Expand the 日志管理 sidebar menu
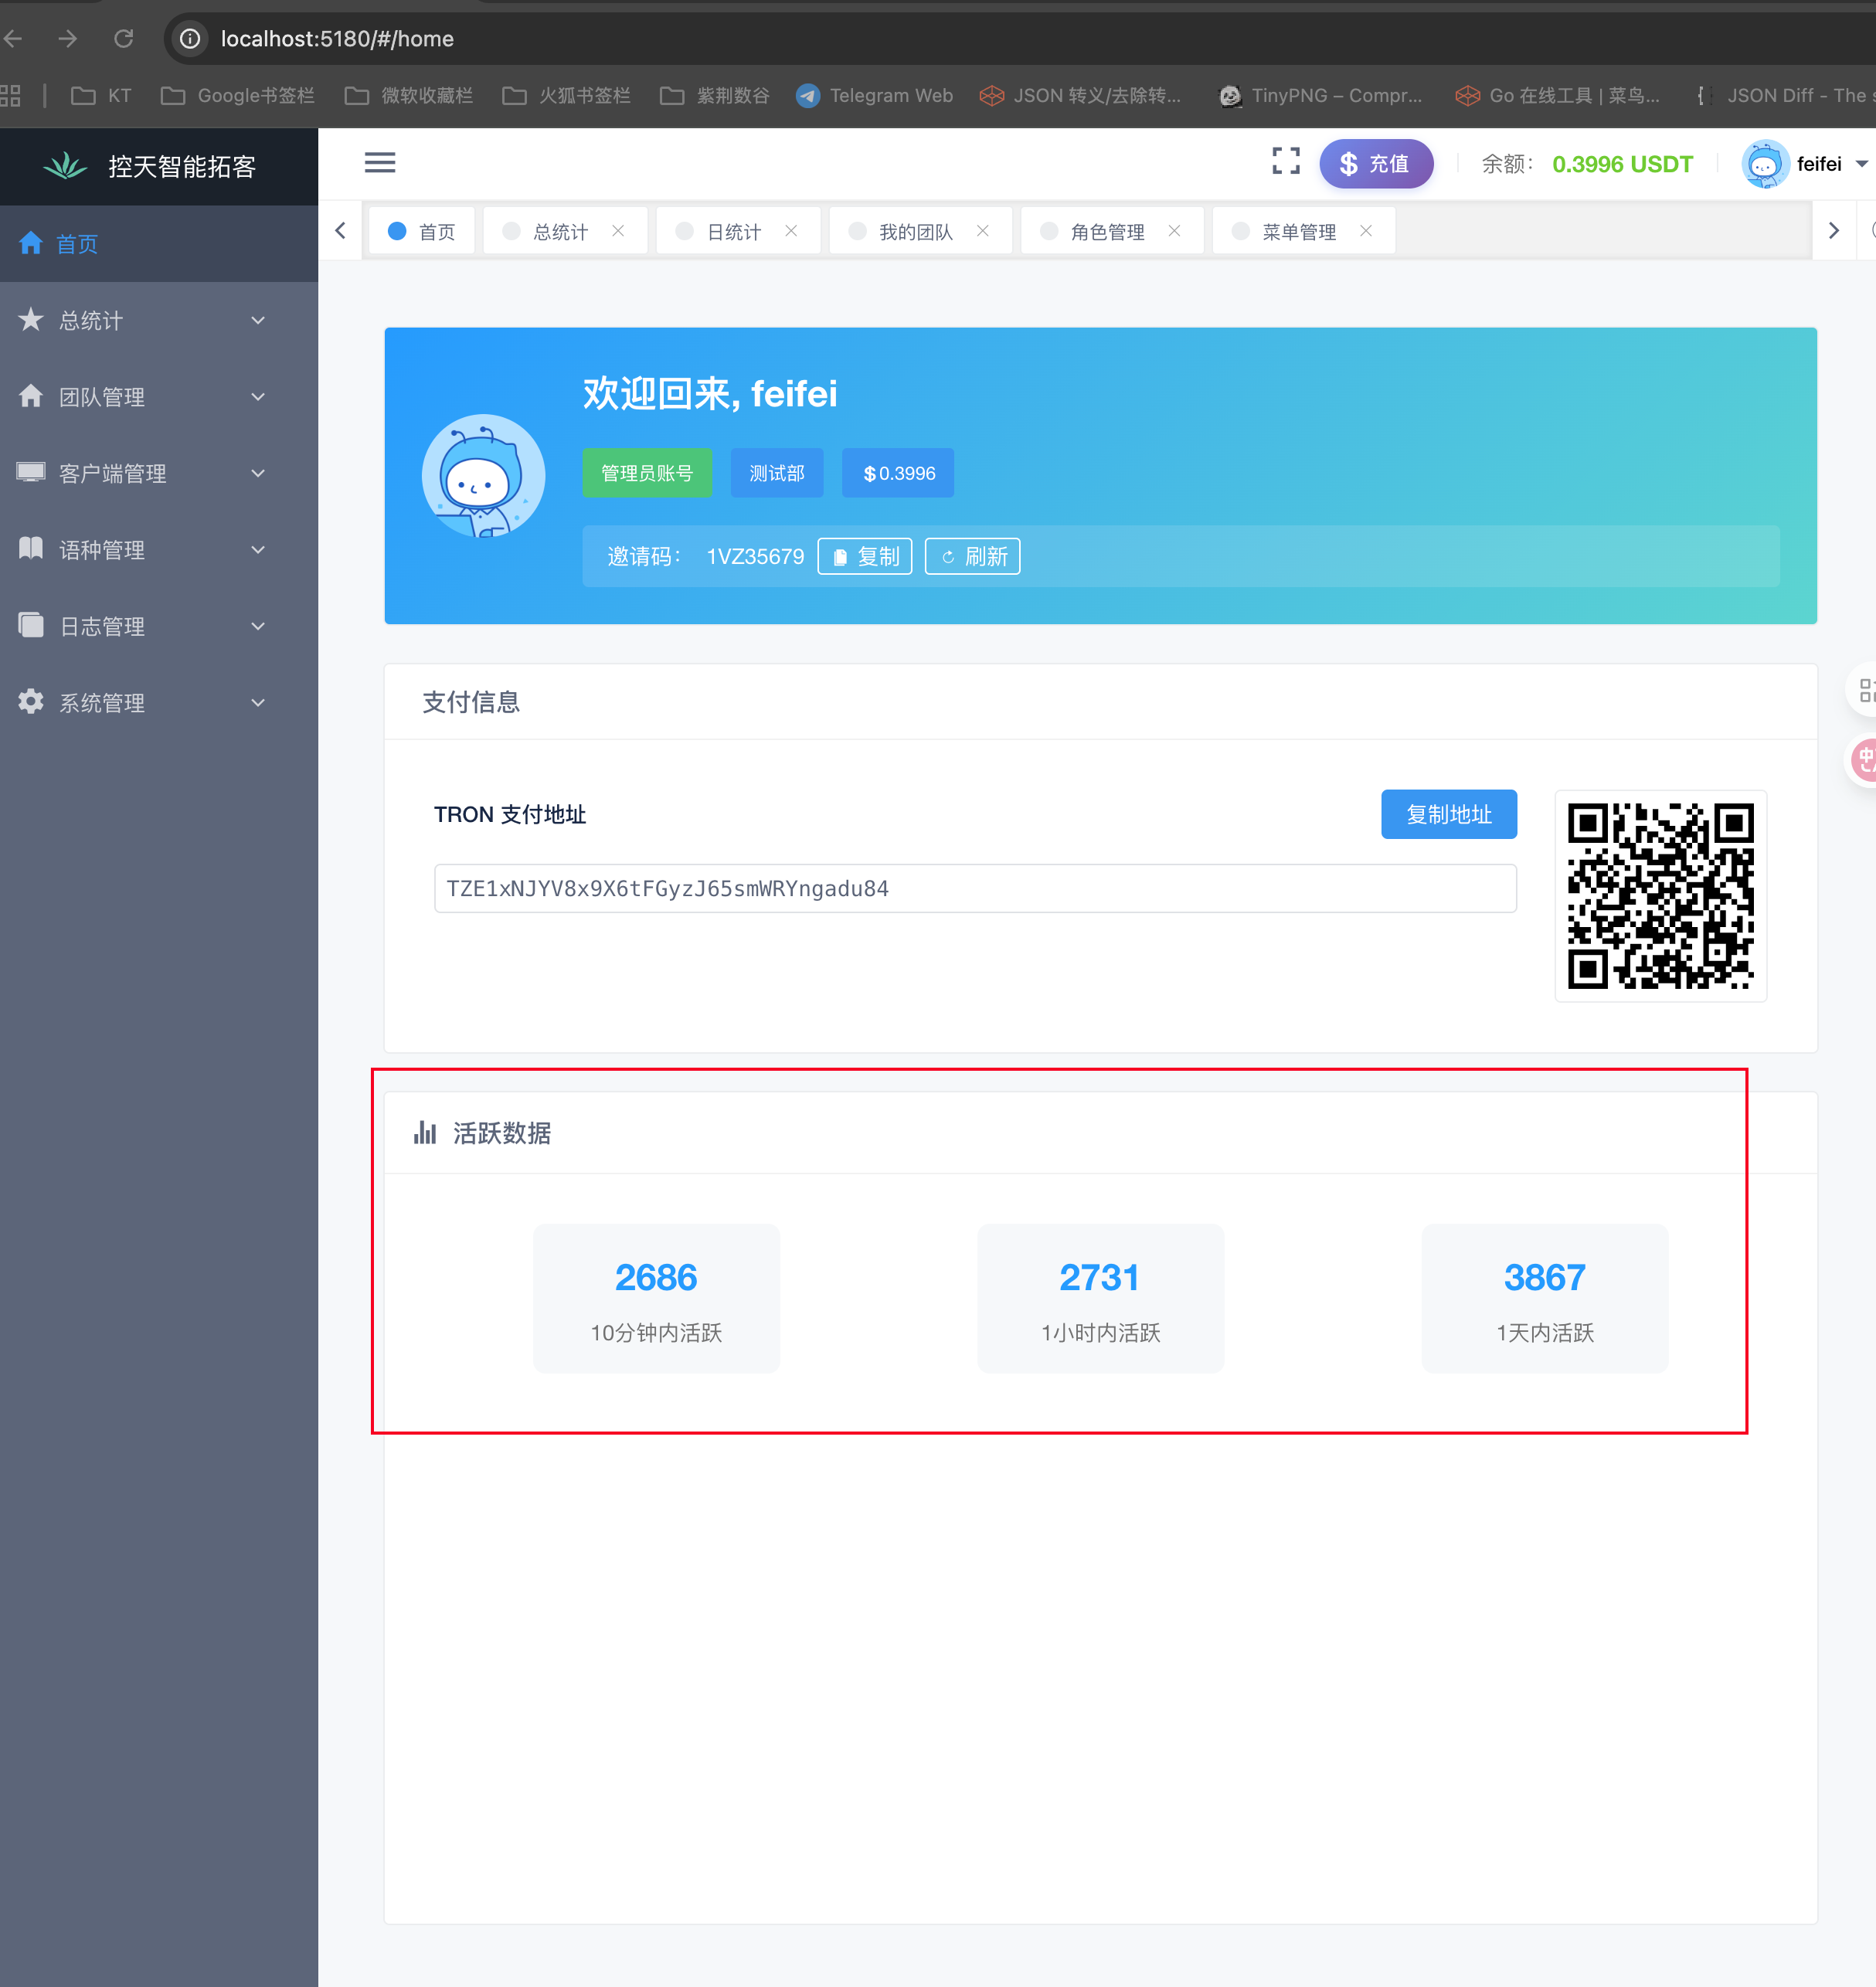Image resolution: width=1876 pixels, height=1987 pixels. coord(140,627)
